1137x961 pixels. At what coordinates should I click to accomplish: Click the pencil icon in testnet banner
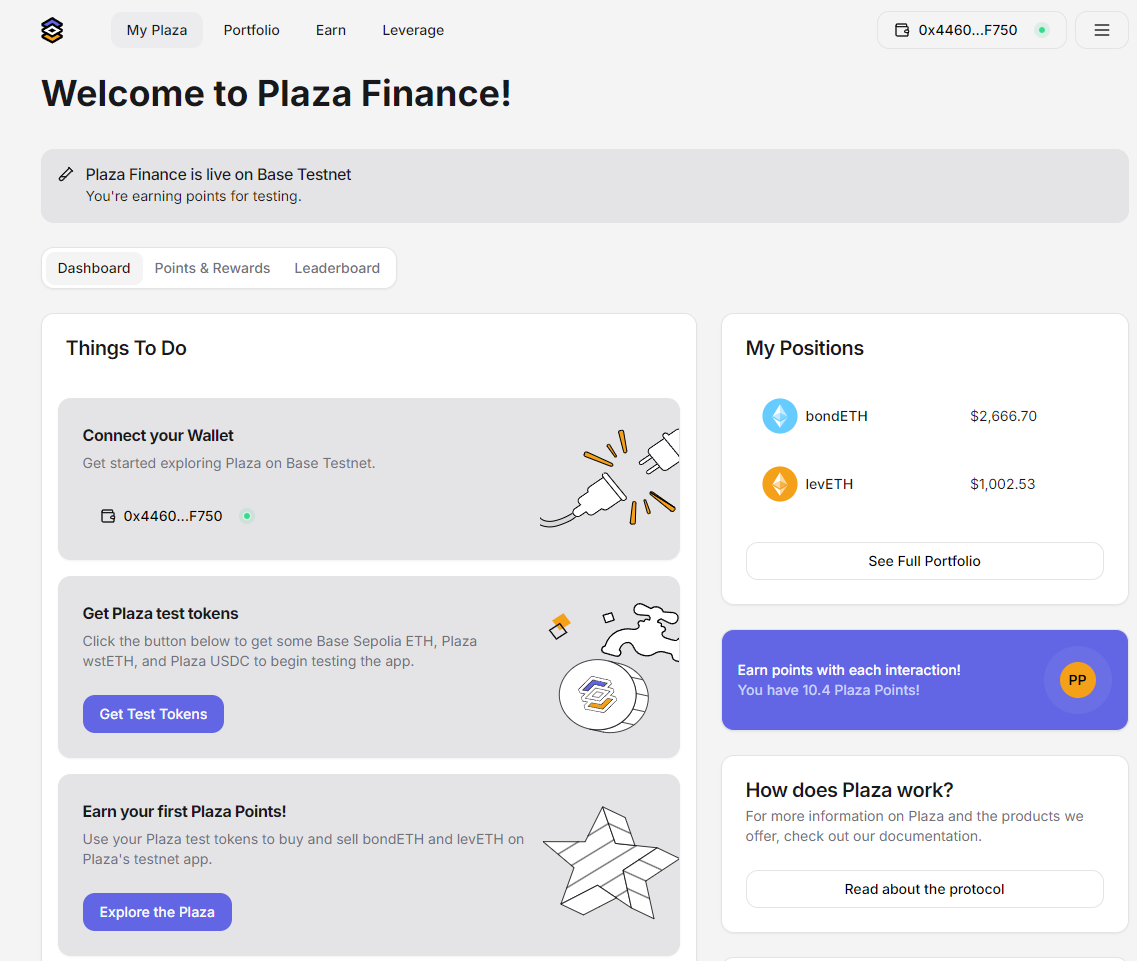(66, 174)
